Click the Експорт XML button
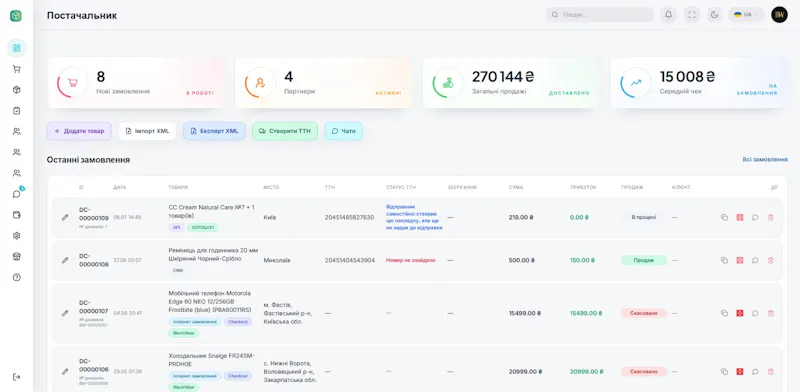The image size is (800, 392). tap(214, 131)
